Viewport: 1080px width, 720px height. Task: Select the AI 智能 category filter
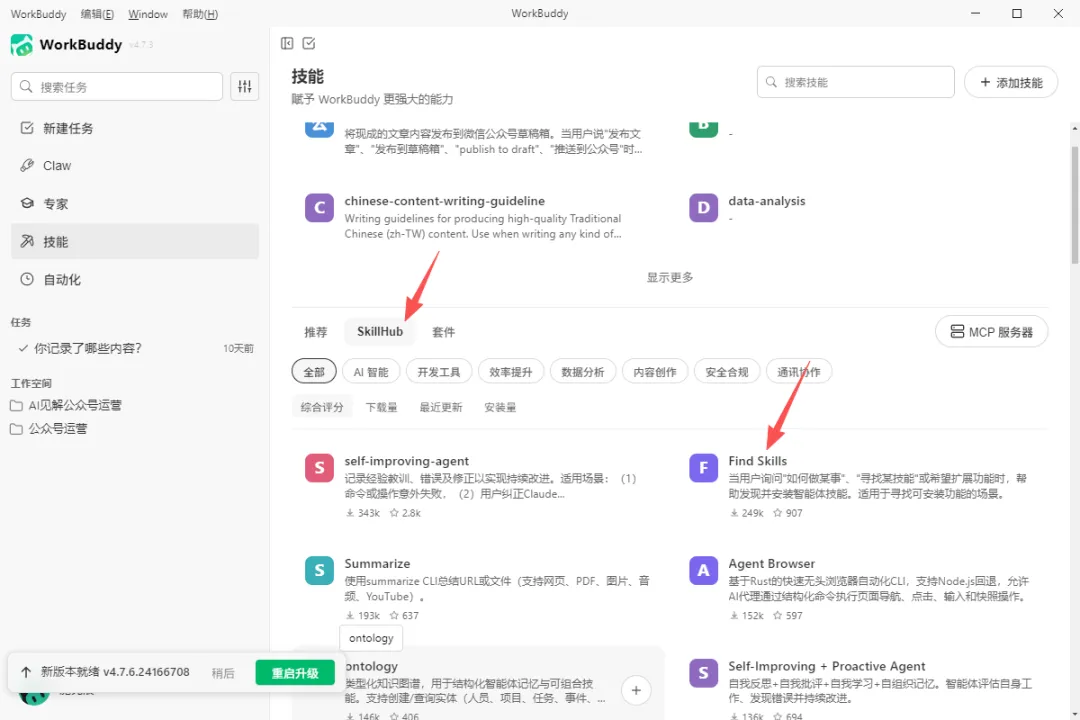pyautogui.click(x=371, y=372)
